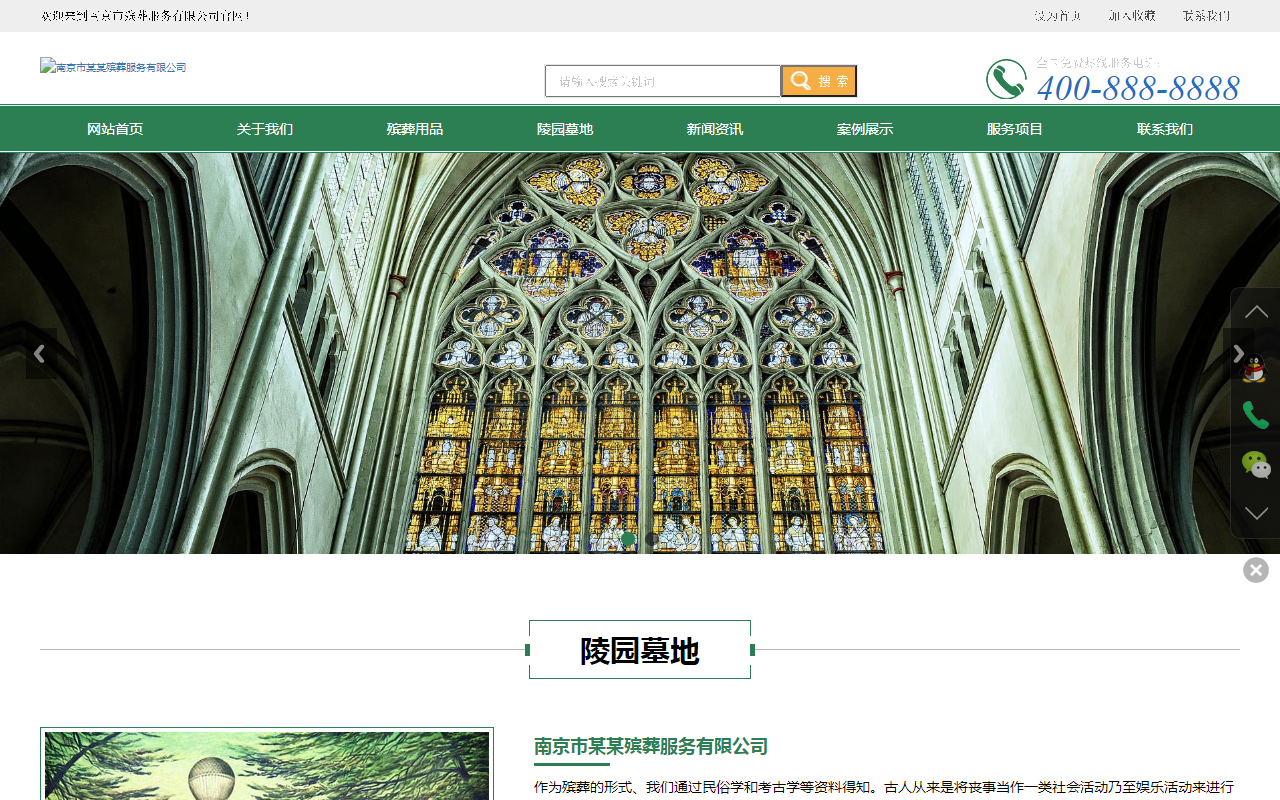The width and height of the screenshot is (1280, 800).
Task: Click the down chevron in the floating sidebar
Action: tap(1256, 513)
